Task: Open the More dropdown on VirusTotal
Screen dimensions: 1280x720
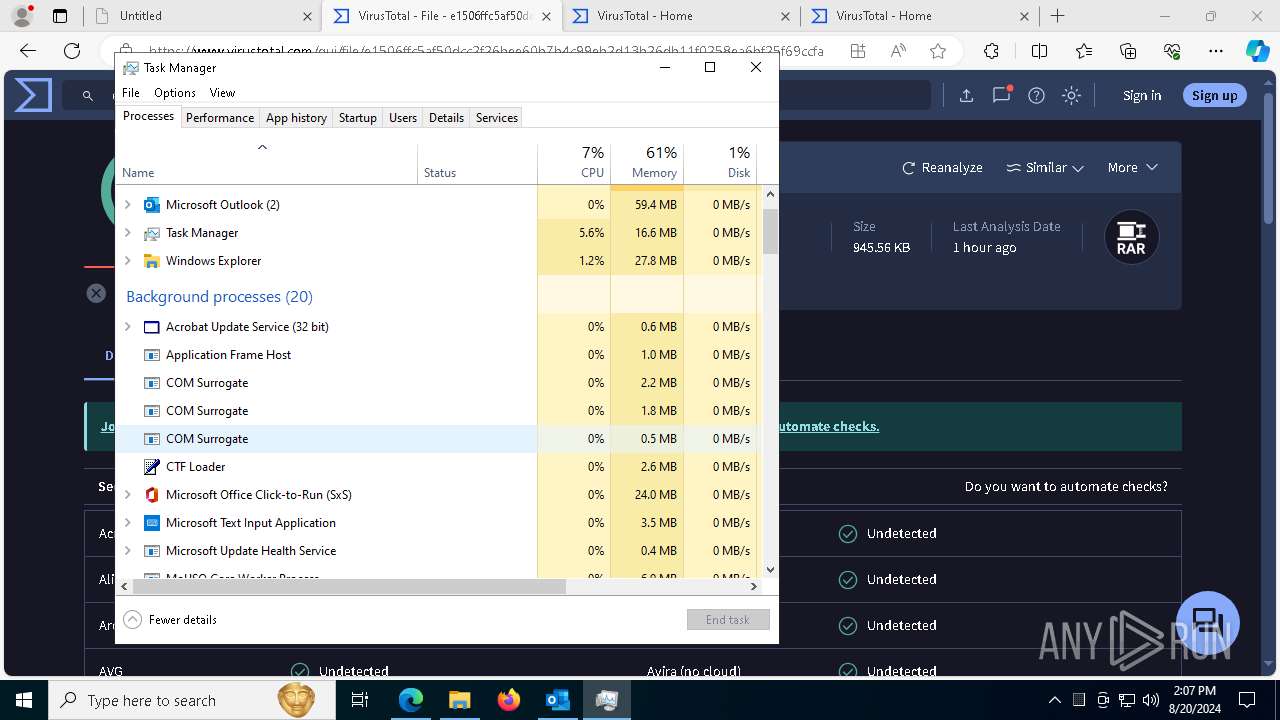Action: 1132,168
